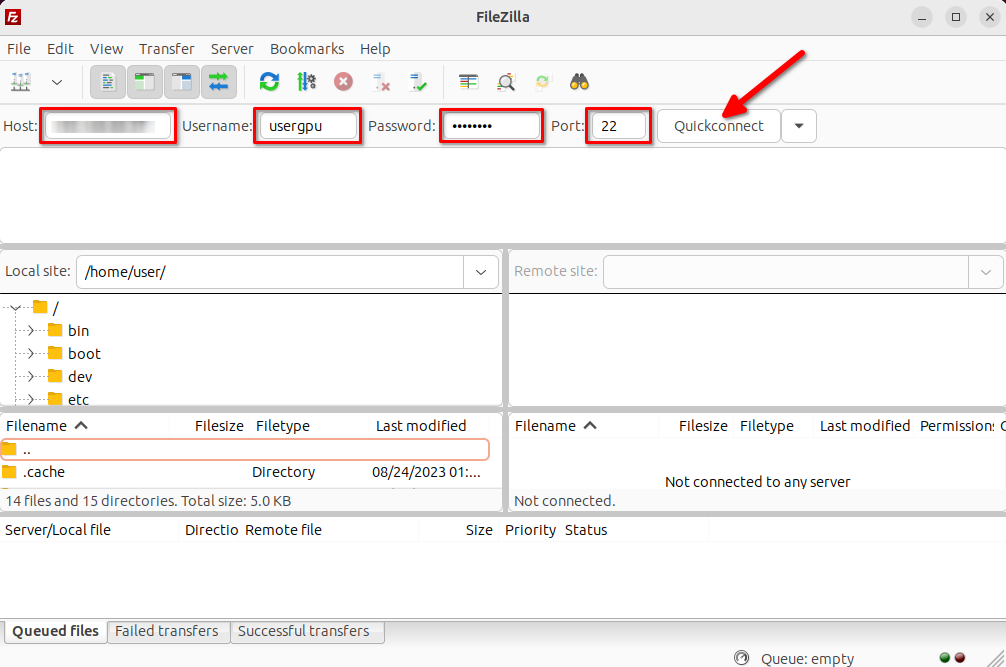Sort remote list by Permissions column
The width and height of the screenshot is (1006, 667).
(956, 426)
